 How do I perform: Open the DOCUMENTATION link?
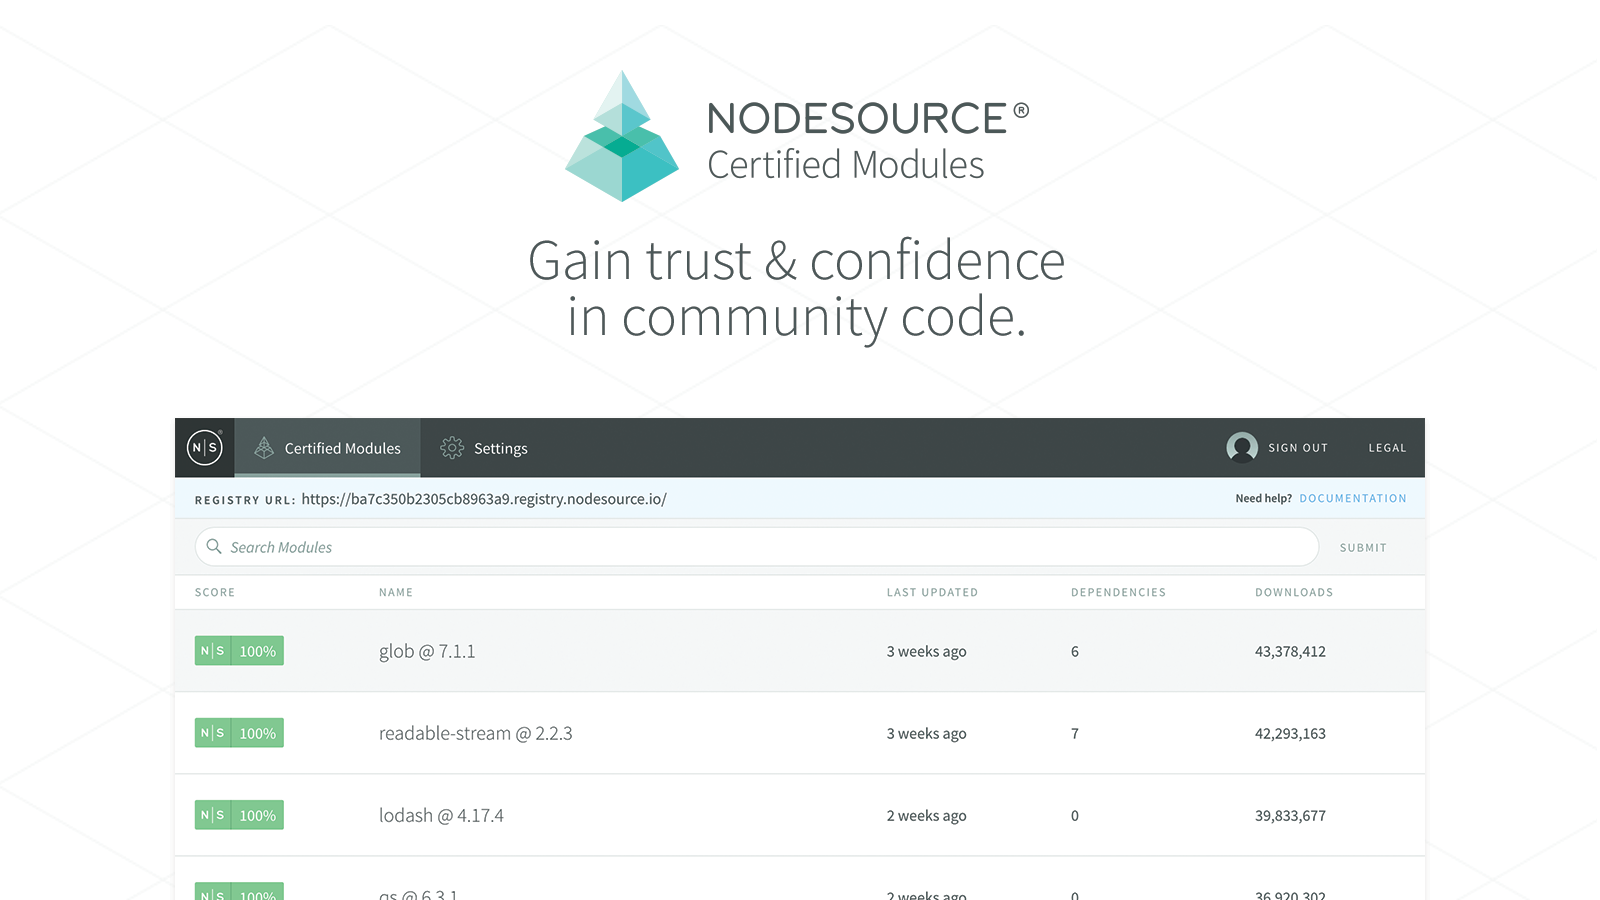click(x=1353, y=498)
